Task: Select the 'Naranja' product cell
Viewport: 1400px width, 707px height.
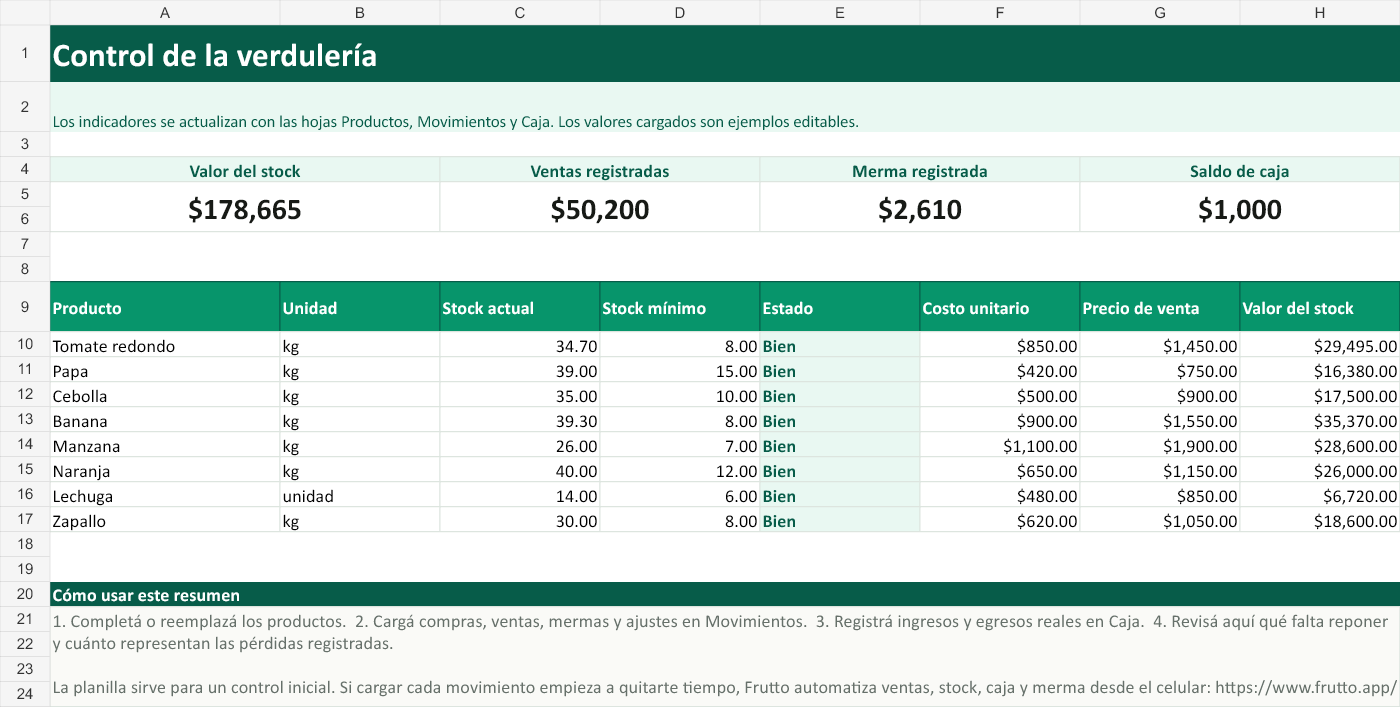Action: click(x=165, y=470)
